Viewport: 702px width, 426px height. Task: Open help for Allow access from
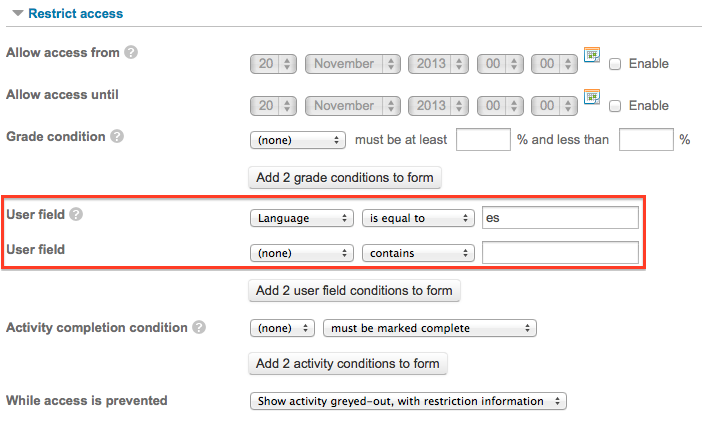131,52
